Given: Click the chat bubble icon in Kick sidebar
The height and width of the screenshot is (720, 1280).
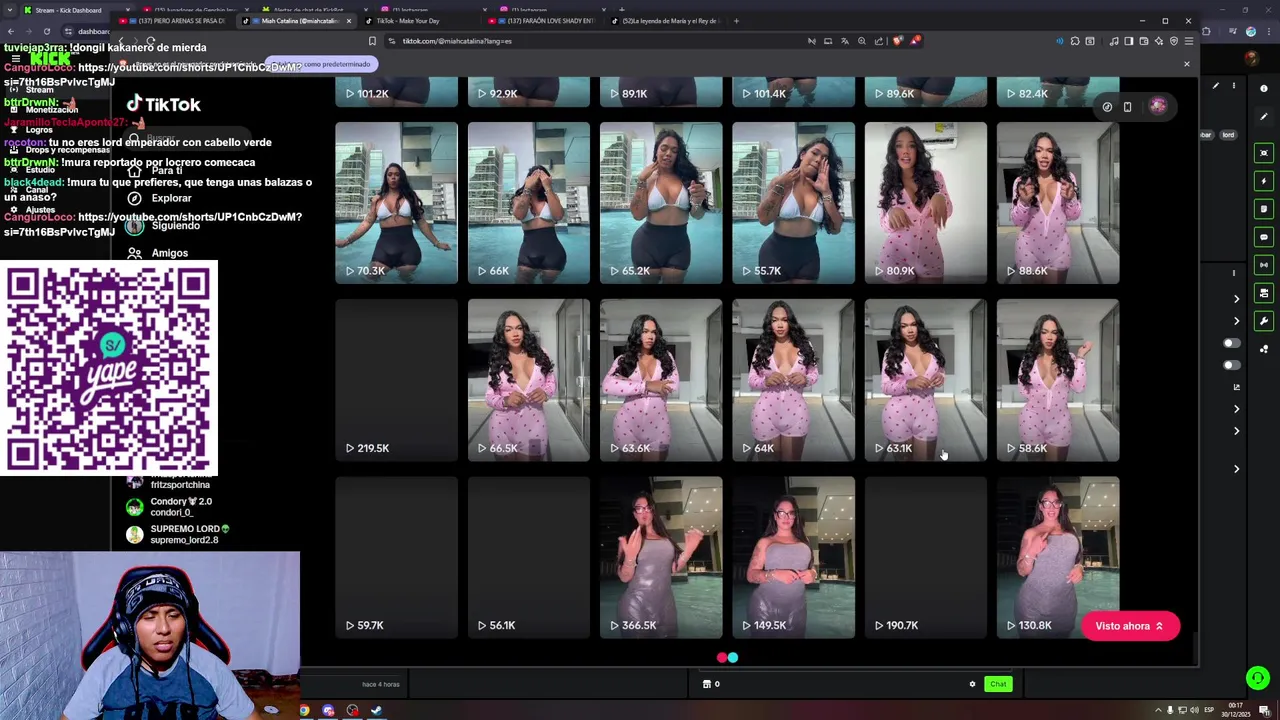Looking at the screenshot, I should point(1264,237).
